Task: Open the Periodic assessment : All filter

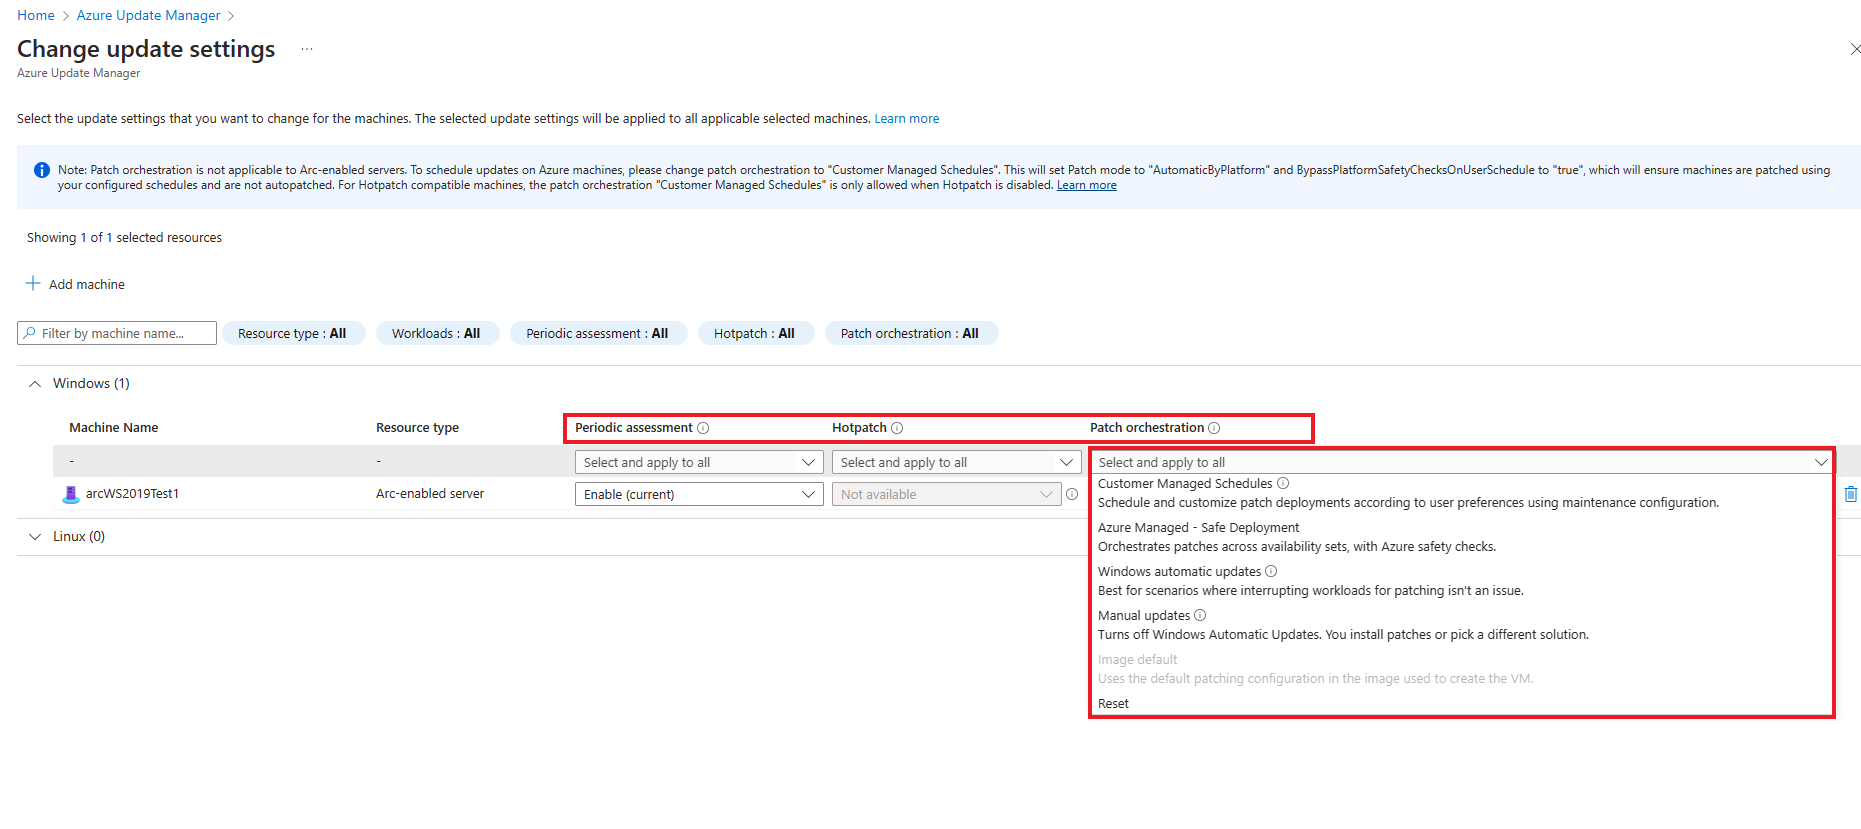Action: point(598,333)
